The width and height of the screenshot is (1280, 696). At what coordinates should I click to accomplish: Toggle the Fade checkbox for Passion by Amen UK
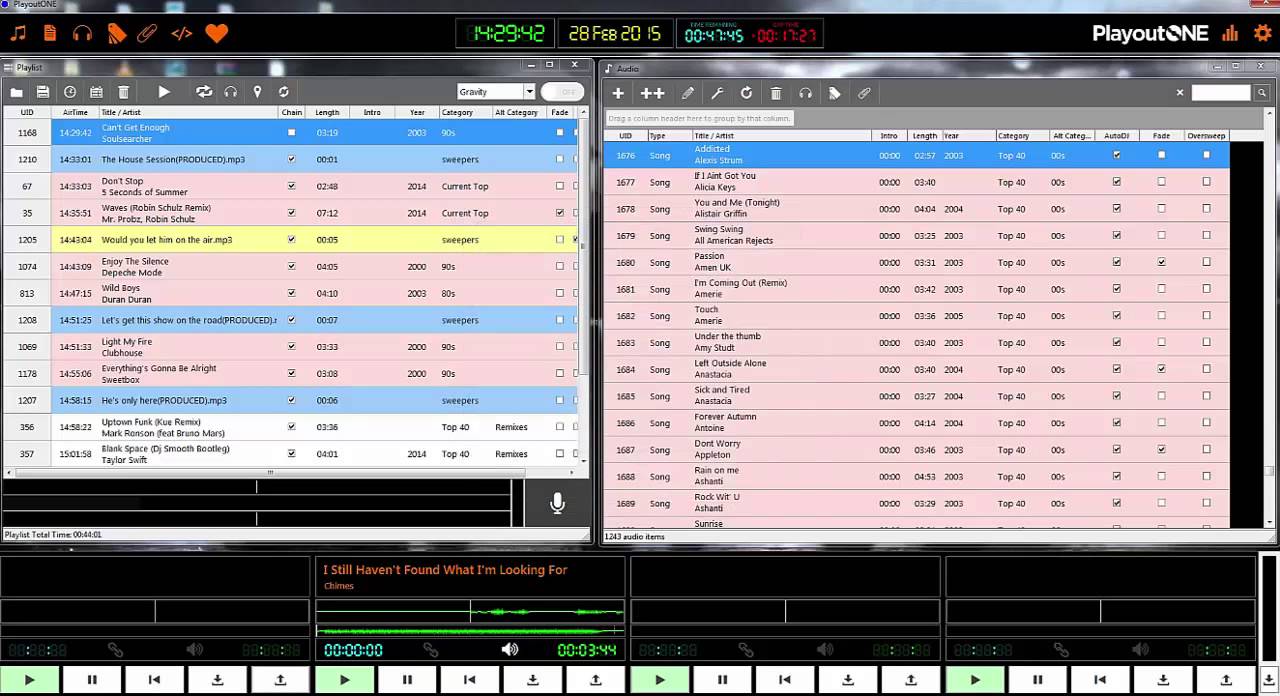1161,262
